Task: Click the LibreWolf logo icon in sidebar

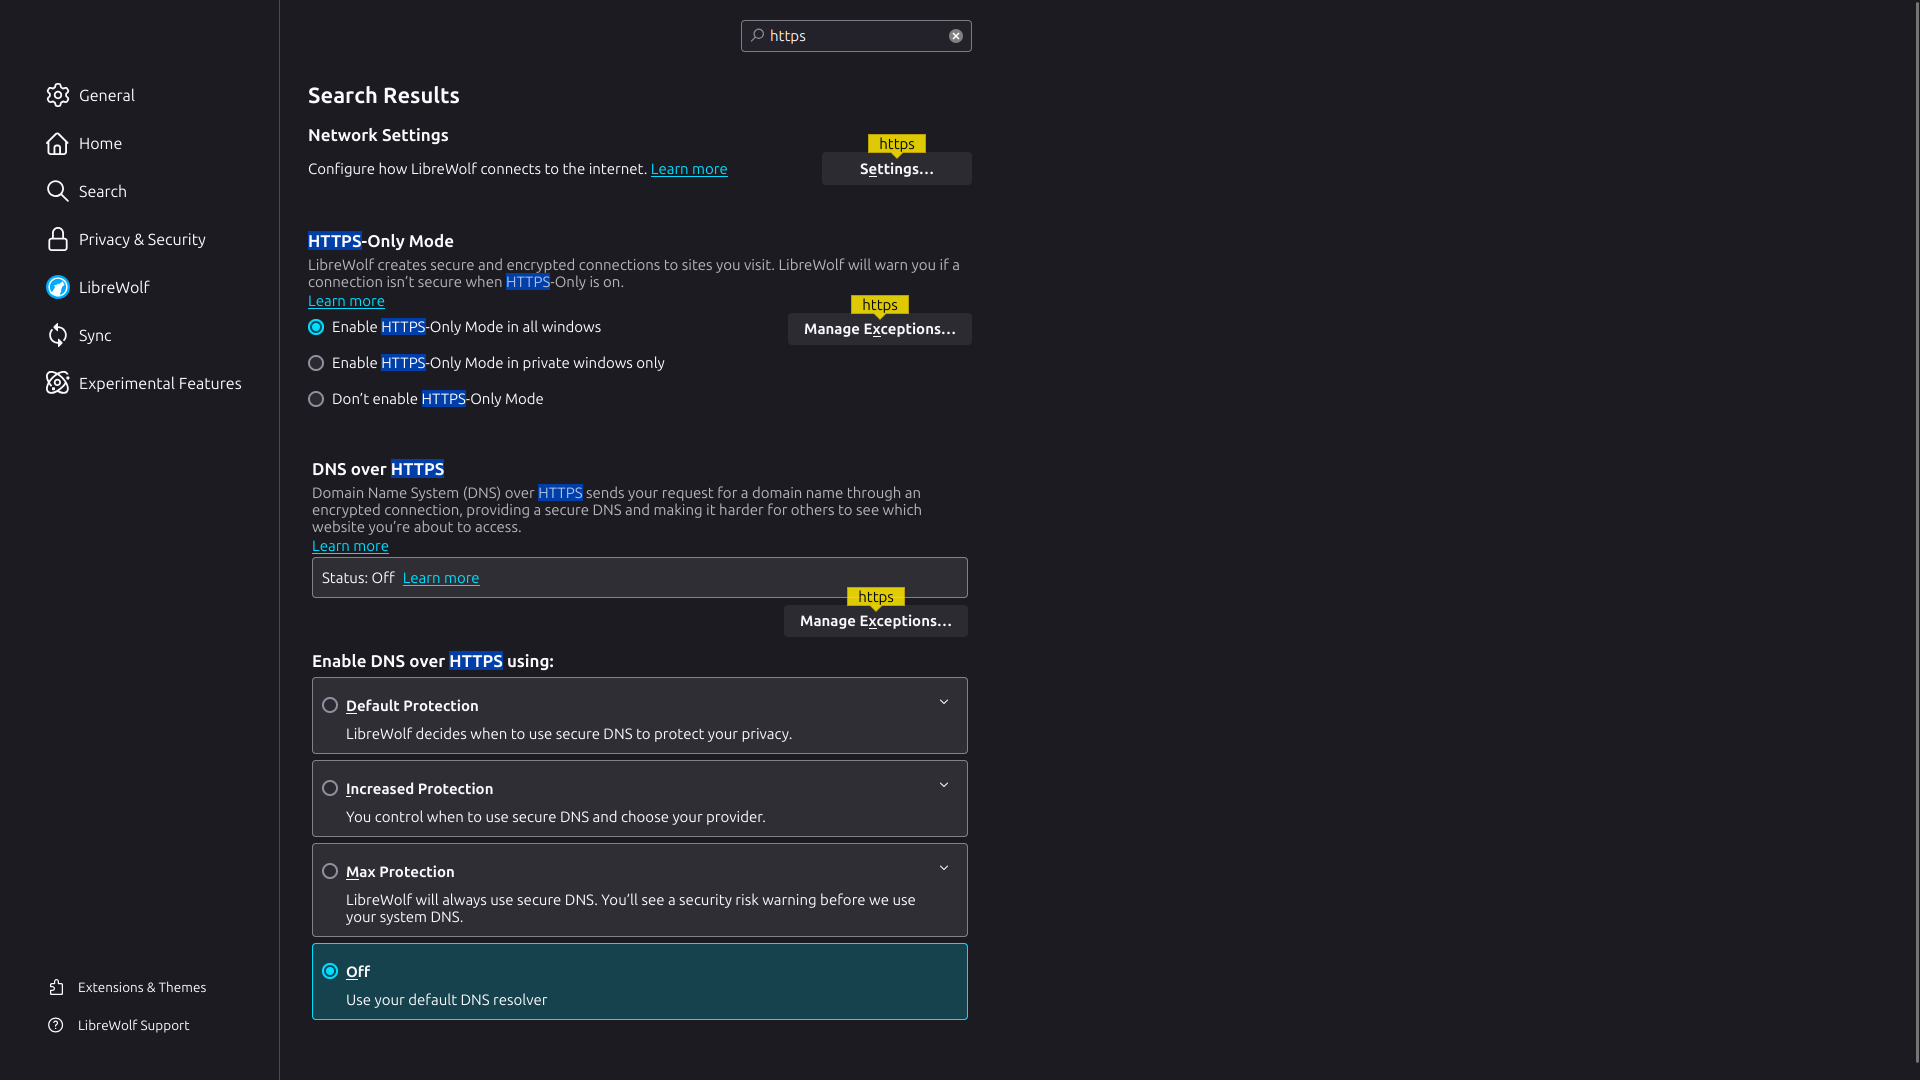Action: (58, 287)
